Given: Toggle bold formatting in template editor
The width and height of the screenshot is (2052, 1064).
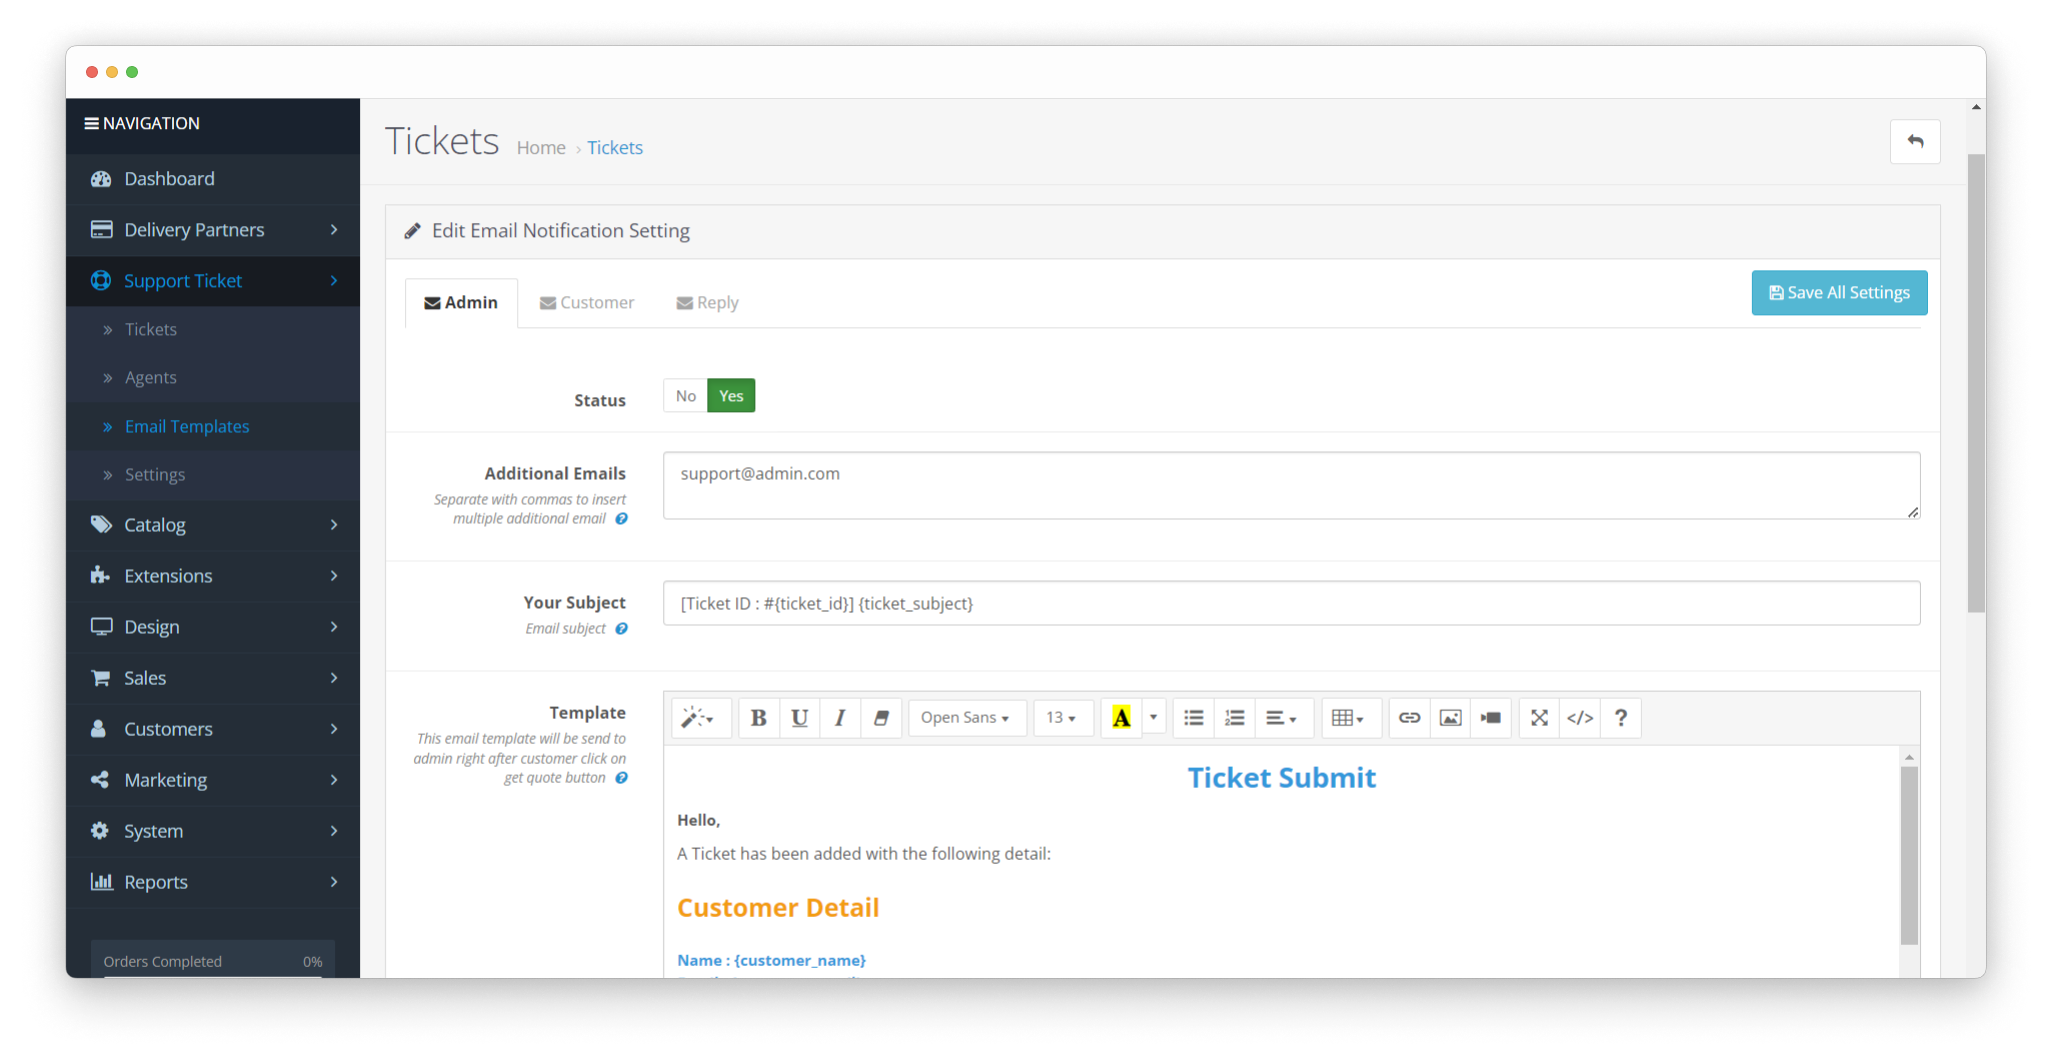Looking at the screenshot, I should click(x=758, y=718).
